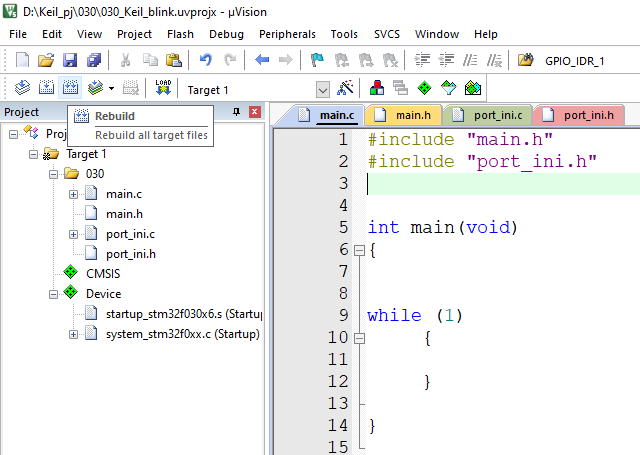The height and width of the screenshot is (455, 640).
Task: Clear all bookmarks icon
Action: [390, 60]
